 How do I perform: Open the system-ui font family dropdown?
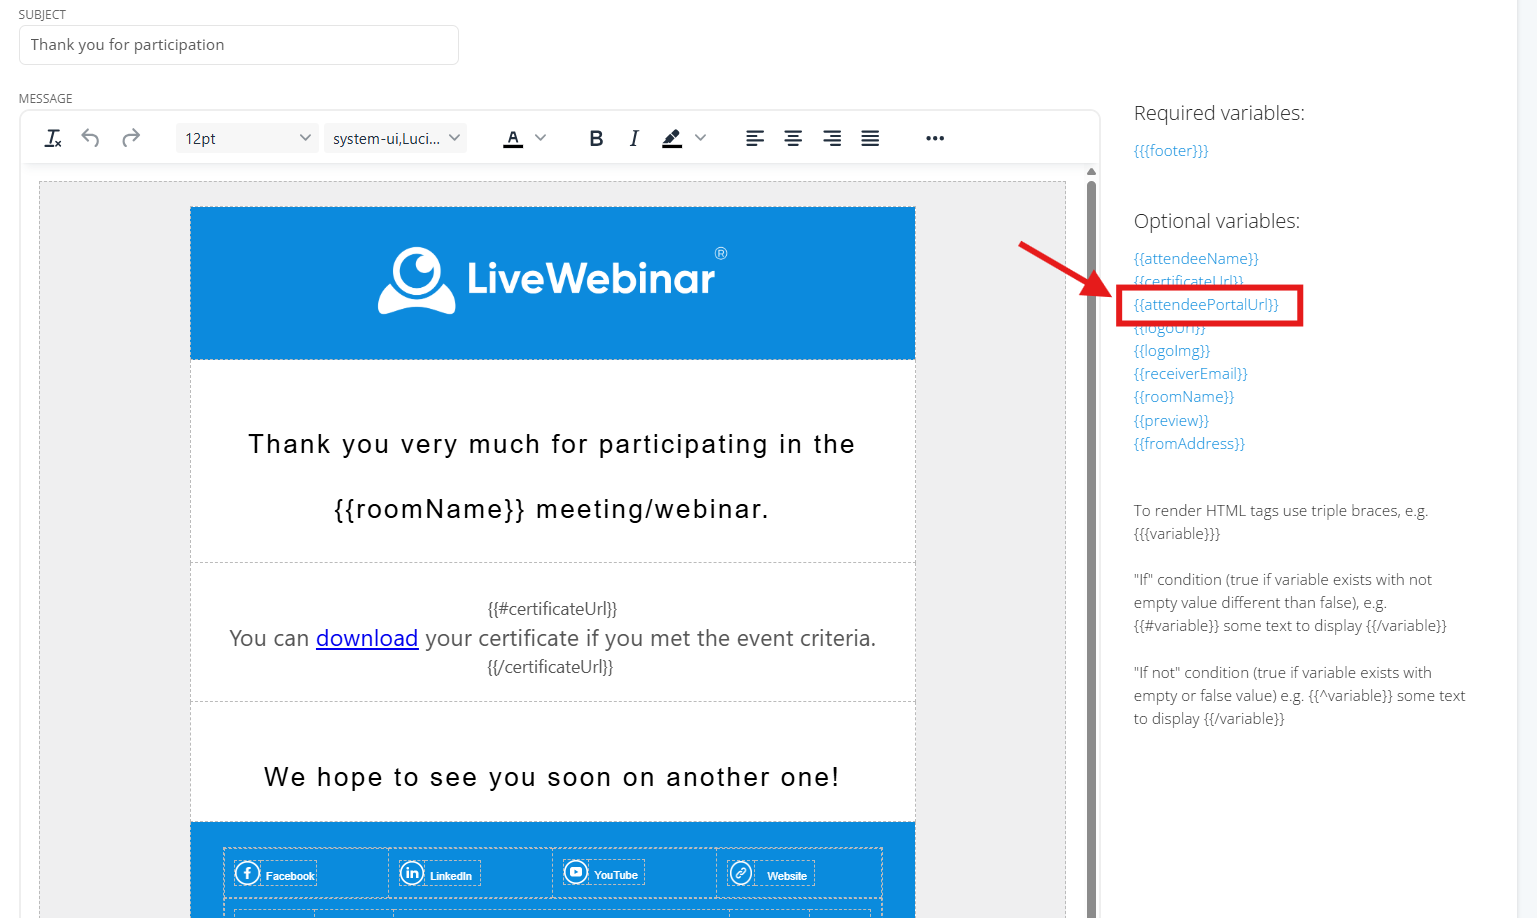click(x=396, y=138)
